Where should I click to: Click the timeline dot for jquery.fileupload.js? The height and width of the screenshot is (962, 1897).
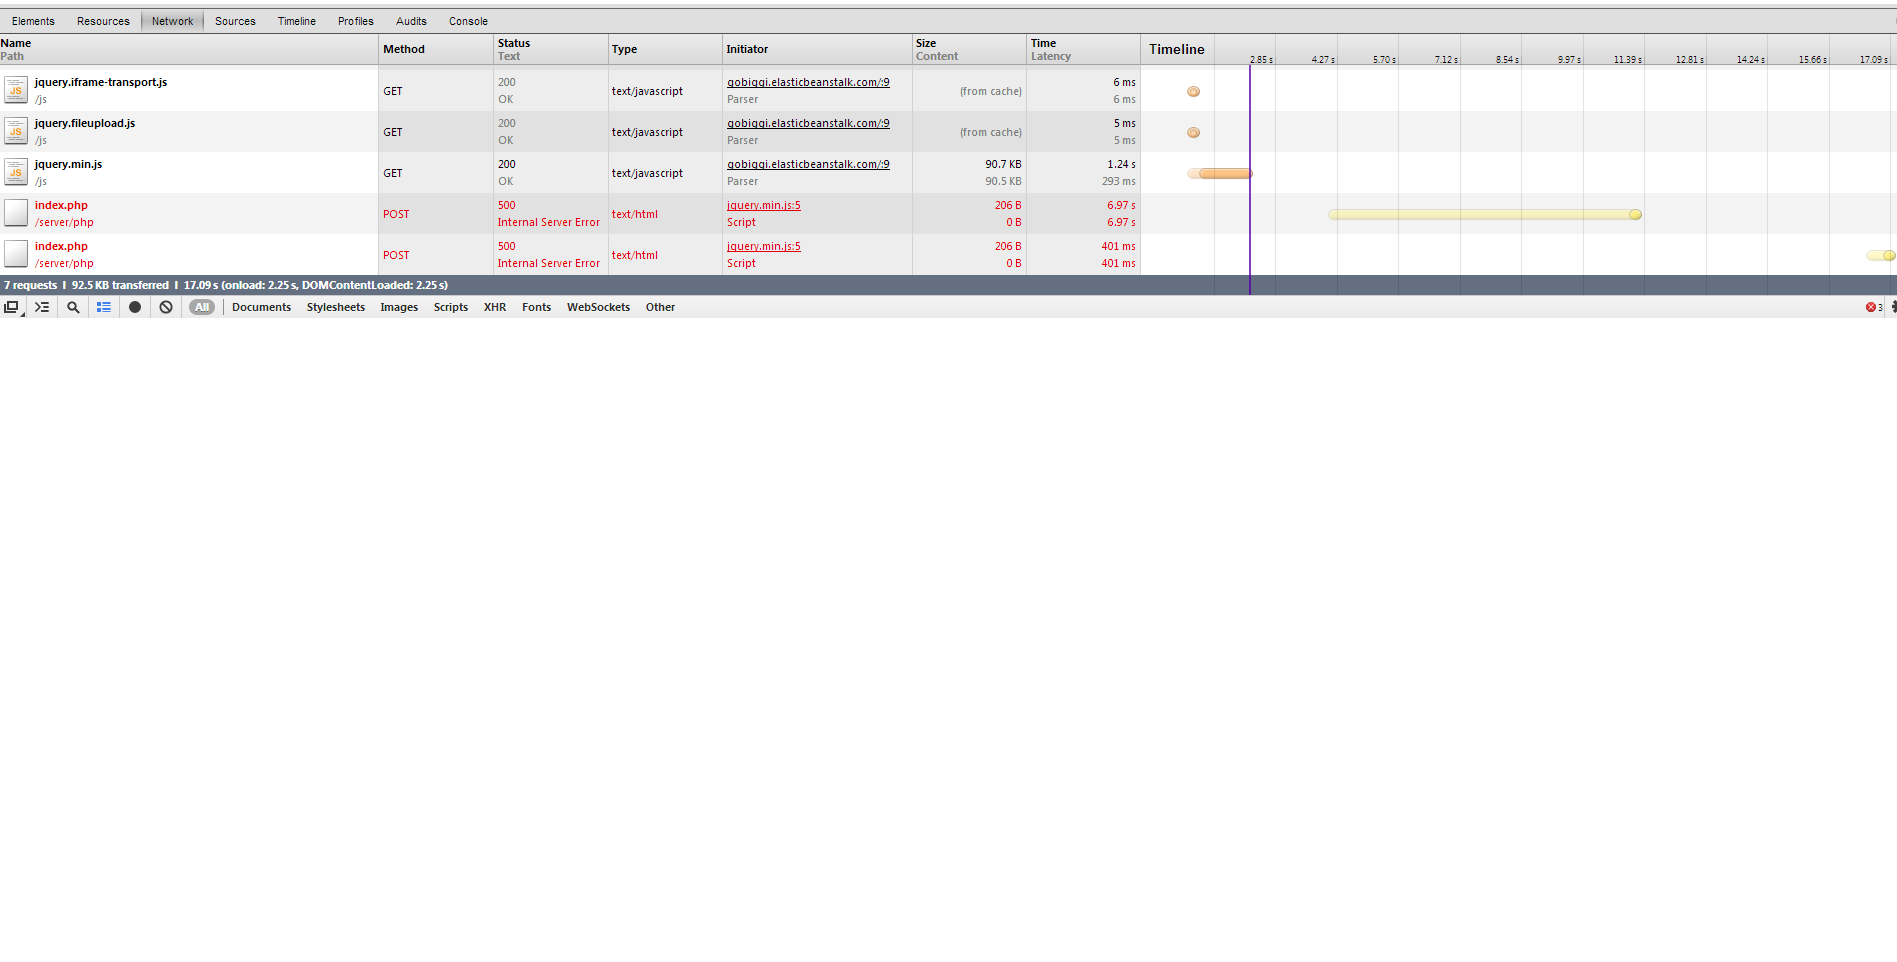[1193, 132]
